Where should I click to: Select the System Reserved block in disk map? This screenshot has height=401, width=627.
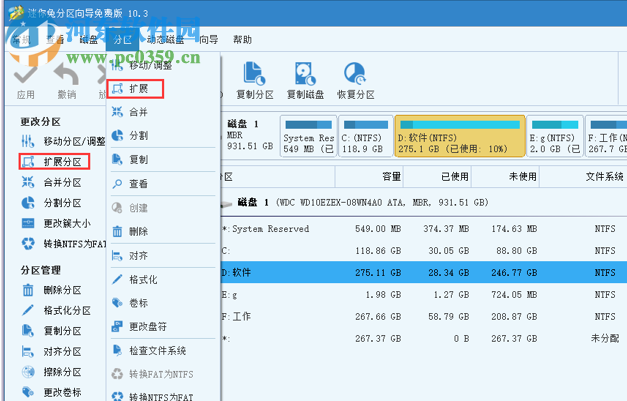pos(308,137)
